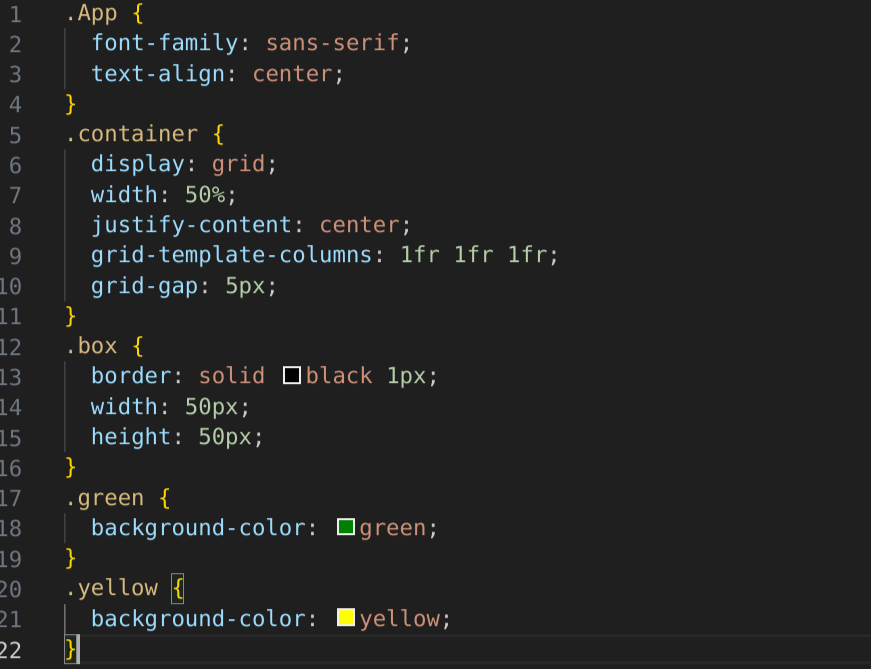The height and width of the screenshot is (669, 871).
Task: Place cursor at closing brace on line 22
Action: (x=71, y=649)
